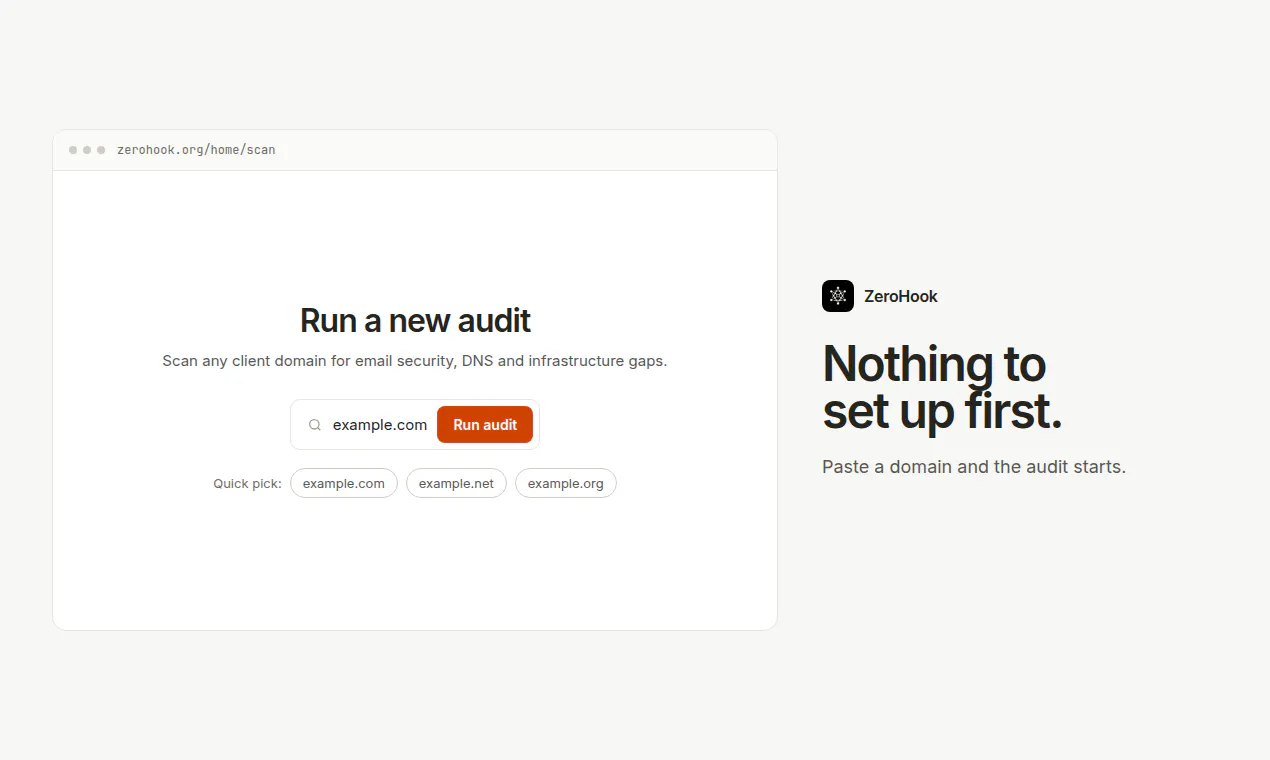This screenshot has width=1270, height=760.
Task: Click the Quick pick label
Action: tap(247, 484)
